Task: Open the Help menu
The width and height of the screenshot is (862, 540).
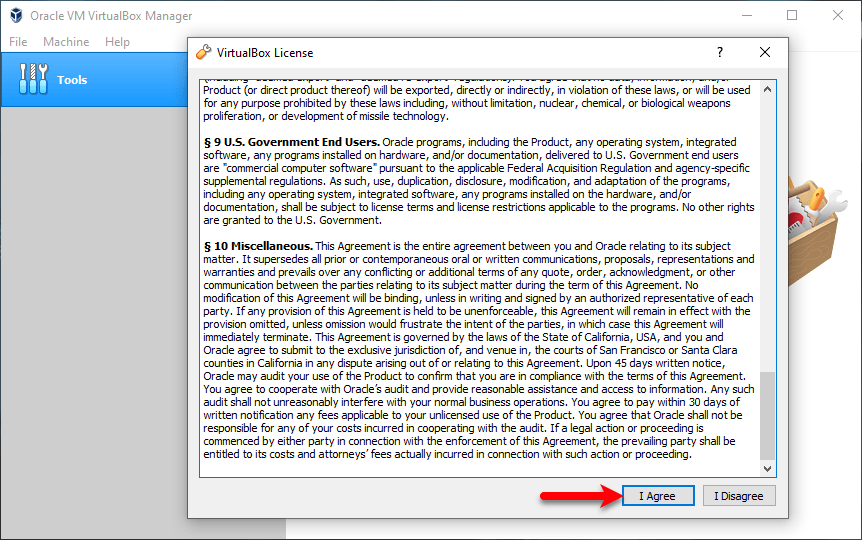Action: click(x=117, y=42)
